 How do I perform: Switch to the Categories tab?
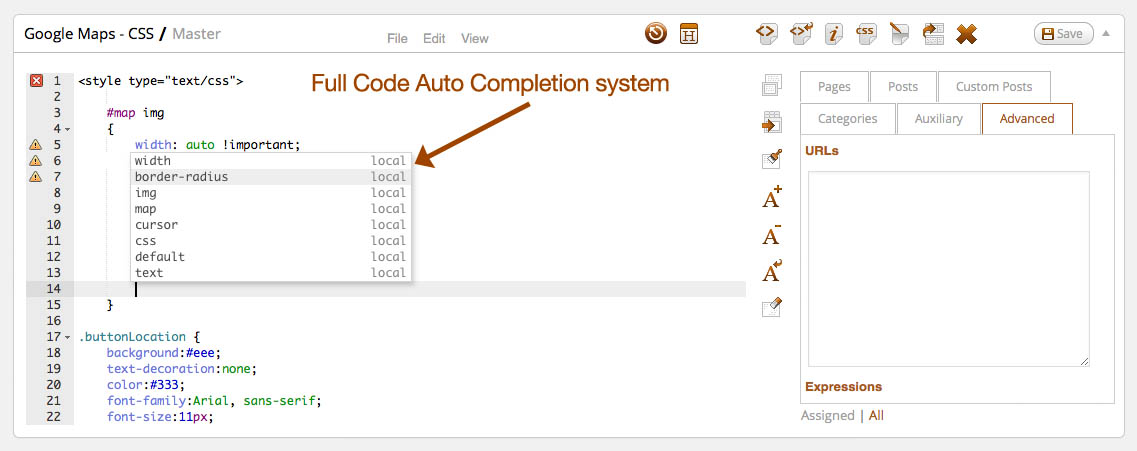coord(847,118)
